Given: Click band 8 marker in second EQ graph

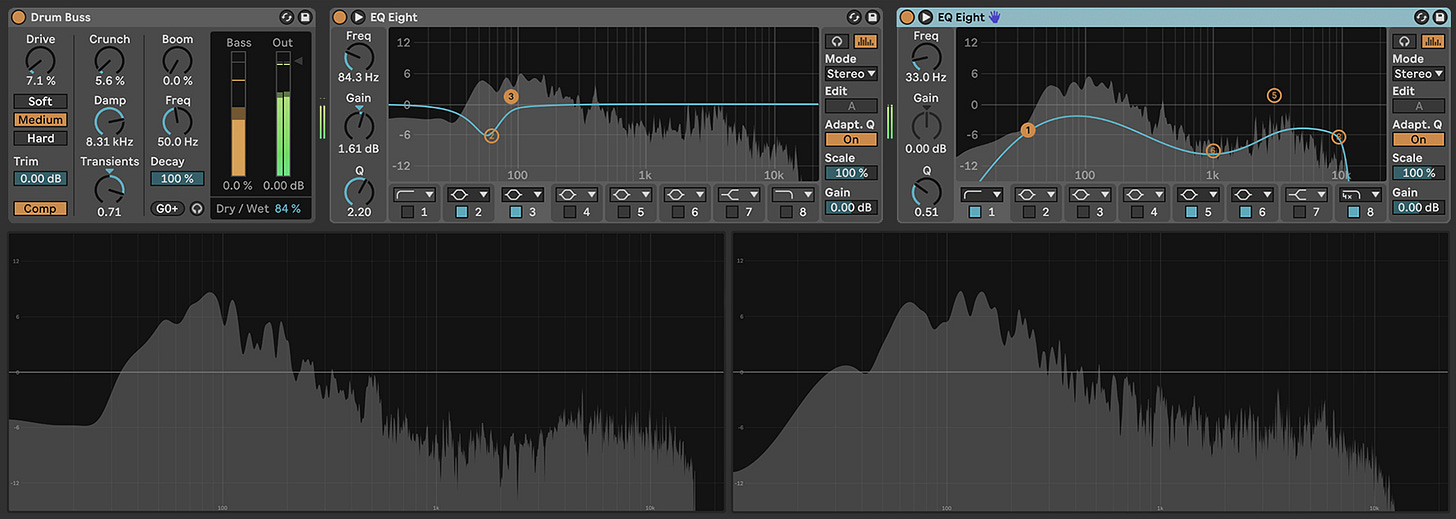Looking at the screenshot, I should click(x=1339, y=137).
